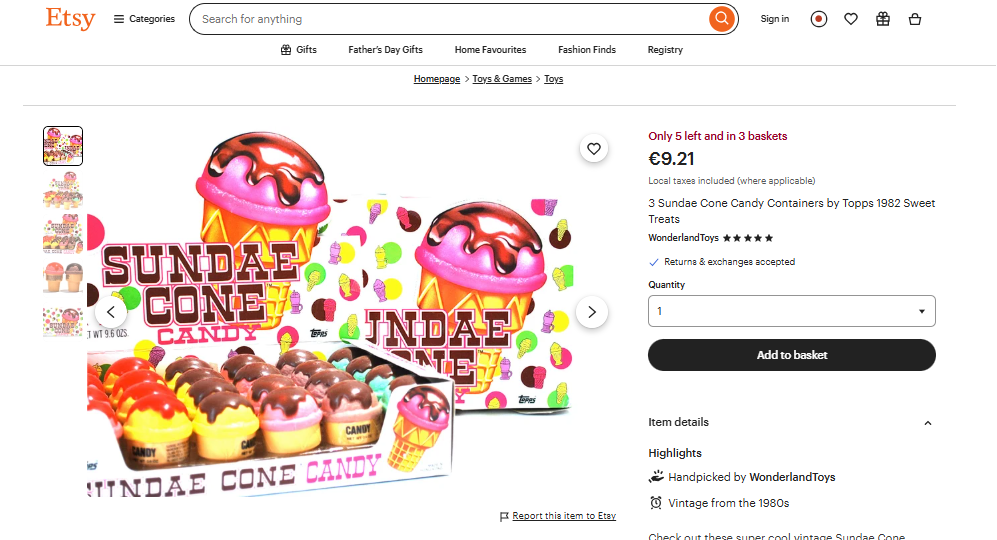Collapse the Item details section
Screen dimensions: 997x540
(x=927, y=423)
